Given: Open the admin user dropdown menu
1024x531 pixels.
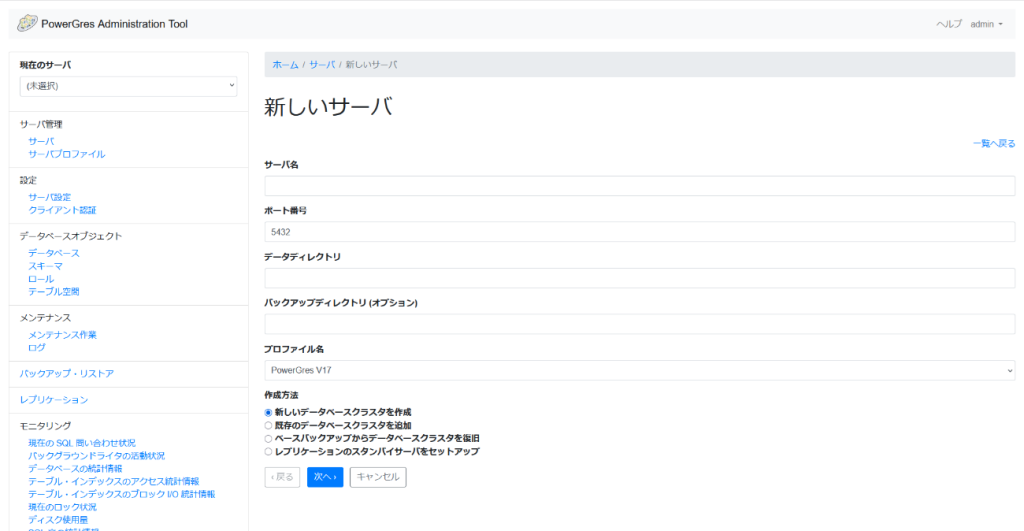Looking at the screenshot, I should [986, 24].
